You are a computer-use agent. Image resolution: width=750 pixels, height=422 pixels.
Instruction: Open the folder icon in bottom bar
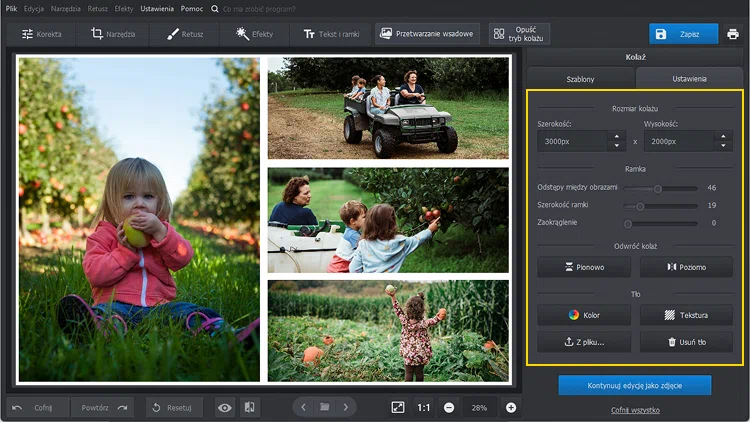(324, 407)
